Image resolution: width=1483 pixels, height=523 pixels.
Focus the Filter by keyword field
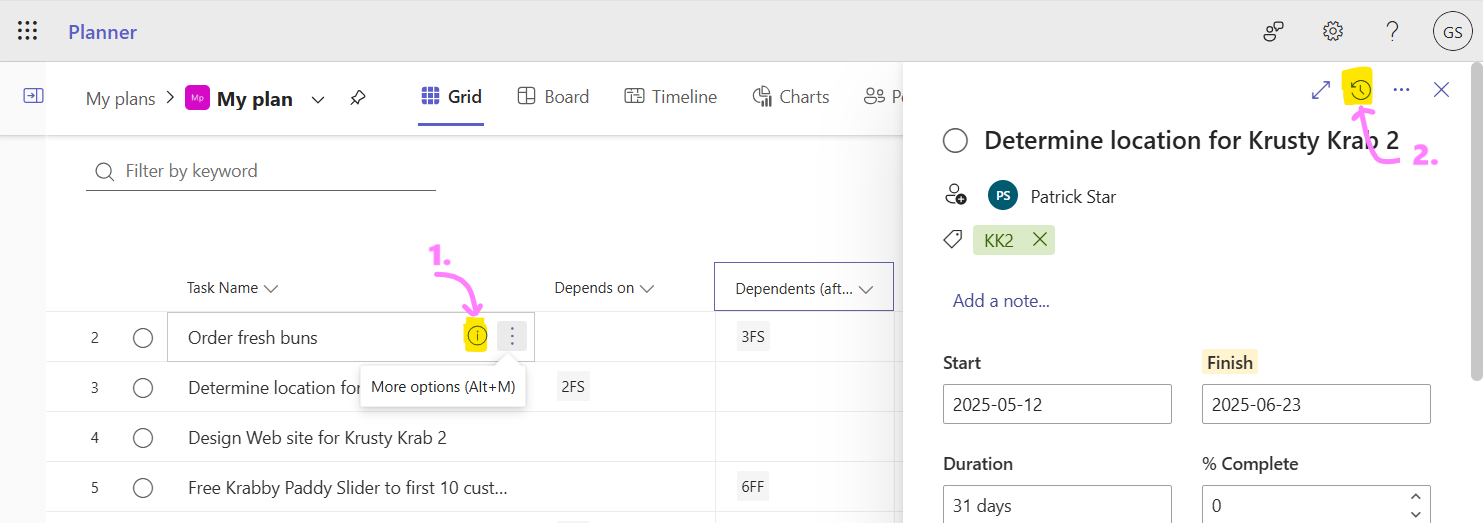[x=261, y=171]
